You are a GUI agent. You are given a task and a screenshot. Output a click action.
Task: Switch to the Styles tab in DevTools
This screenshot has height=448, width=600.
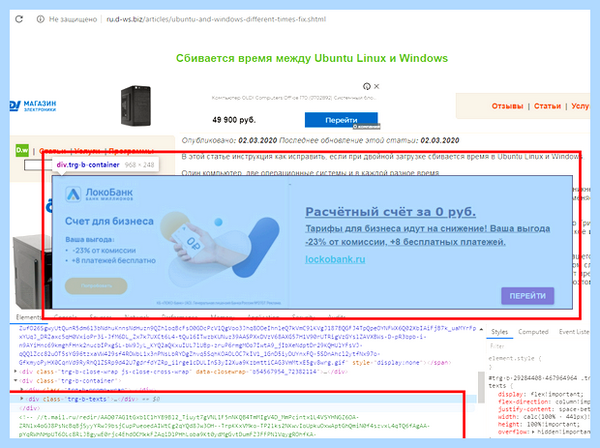click(499, 332)
